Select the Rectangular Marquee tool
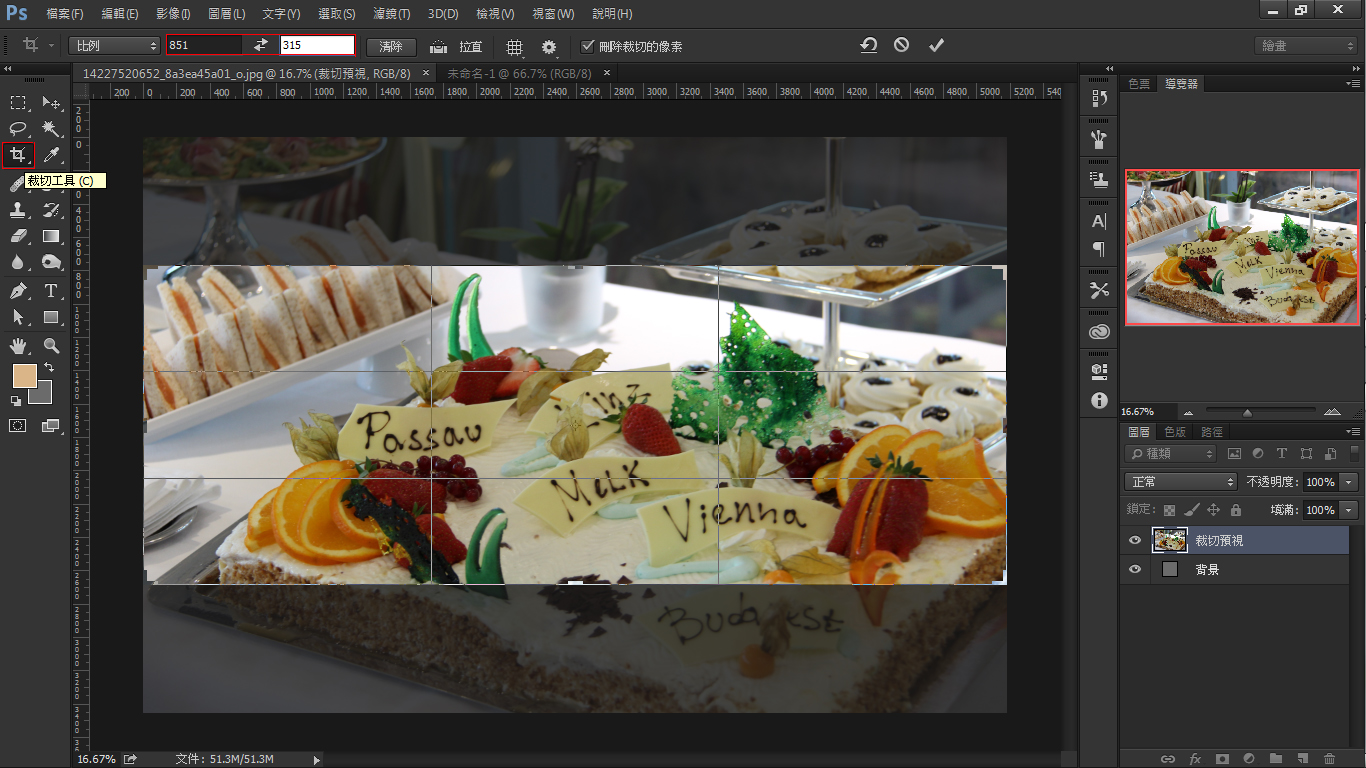 click(18, 102)
